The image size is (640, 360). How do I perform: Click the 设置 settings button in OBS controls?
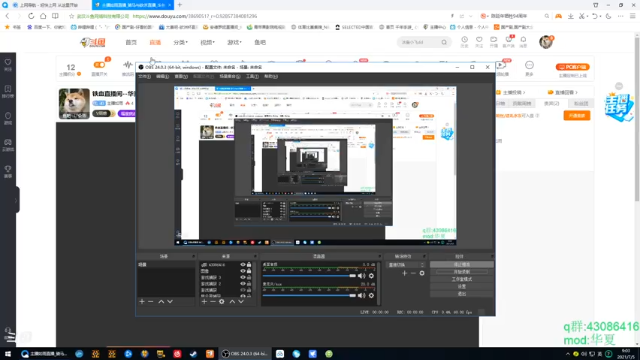click(x=462, y=287)
